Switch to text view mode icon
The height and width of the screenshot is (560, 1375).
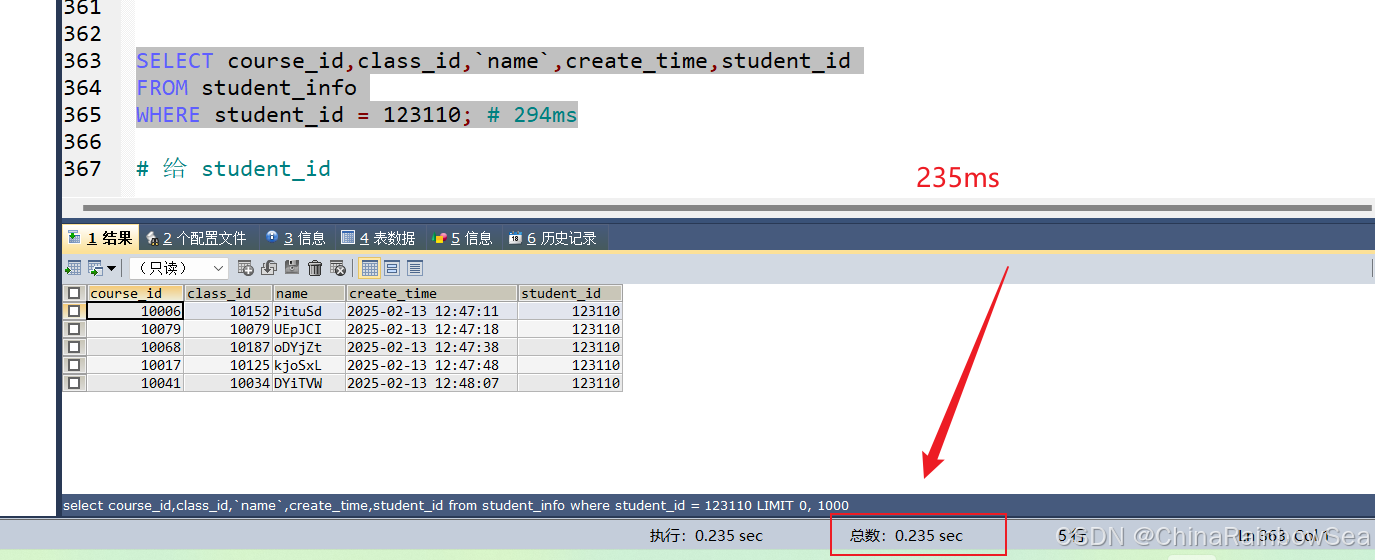click(415, 268)
